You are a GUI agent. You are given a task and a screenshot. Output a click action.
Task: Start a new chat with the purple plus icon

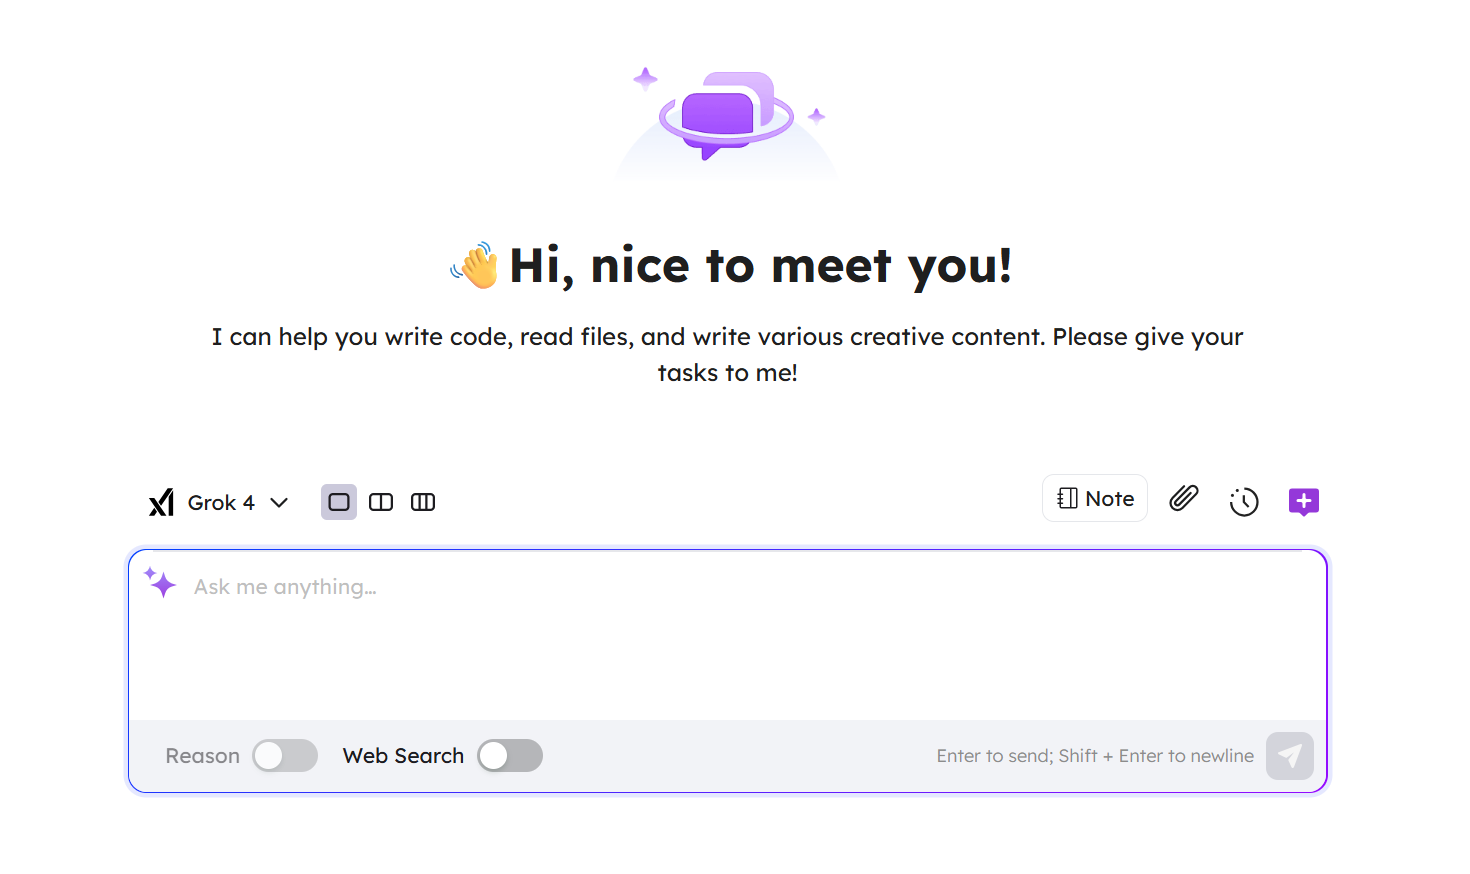click(x=1304, y=501)
